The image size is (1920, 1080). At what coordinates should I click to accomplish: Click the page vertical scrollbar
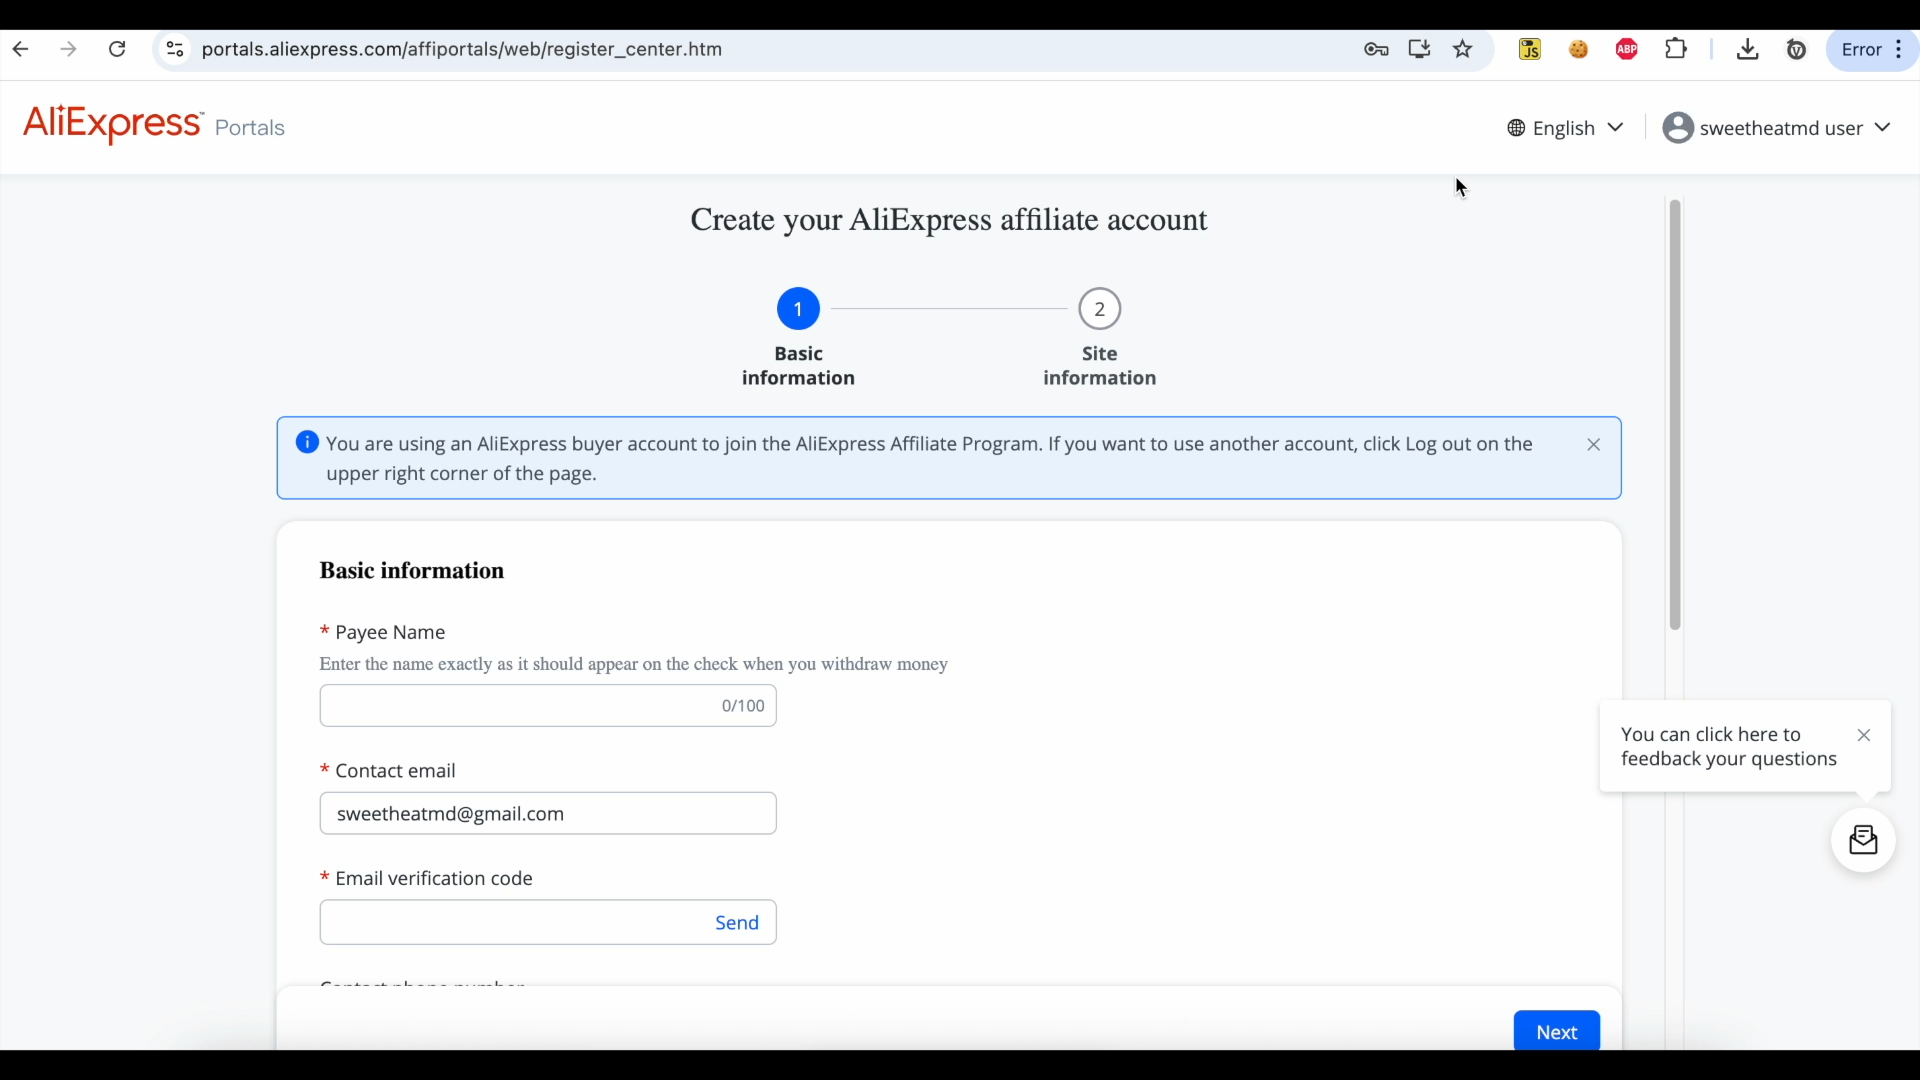(1675, 415)
